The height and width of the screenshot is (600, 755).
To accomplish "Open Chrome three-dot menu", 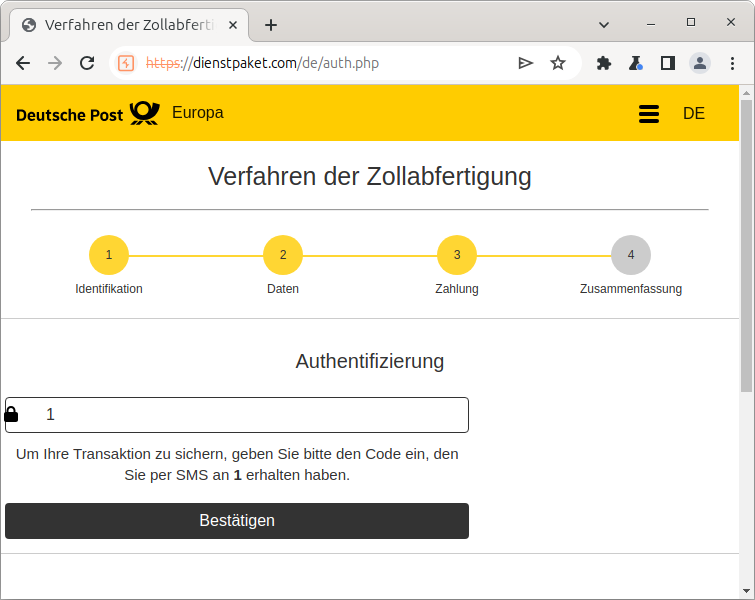I will tap(732, 63).
